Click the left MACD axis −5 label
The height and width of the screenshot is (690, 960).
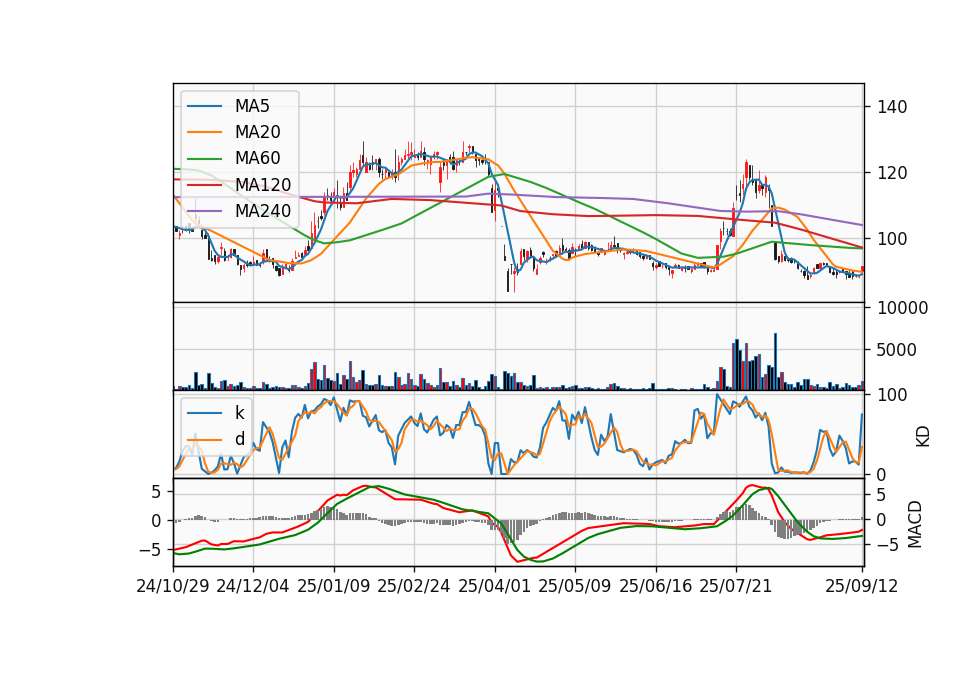tap(151, 550)
